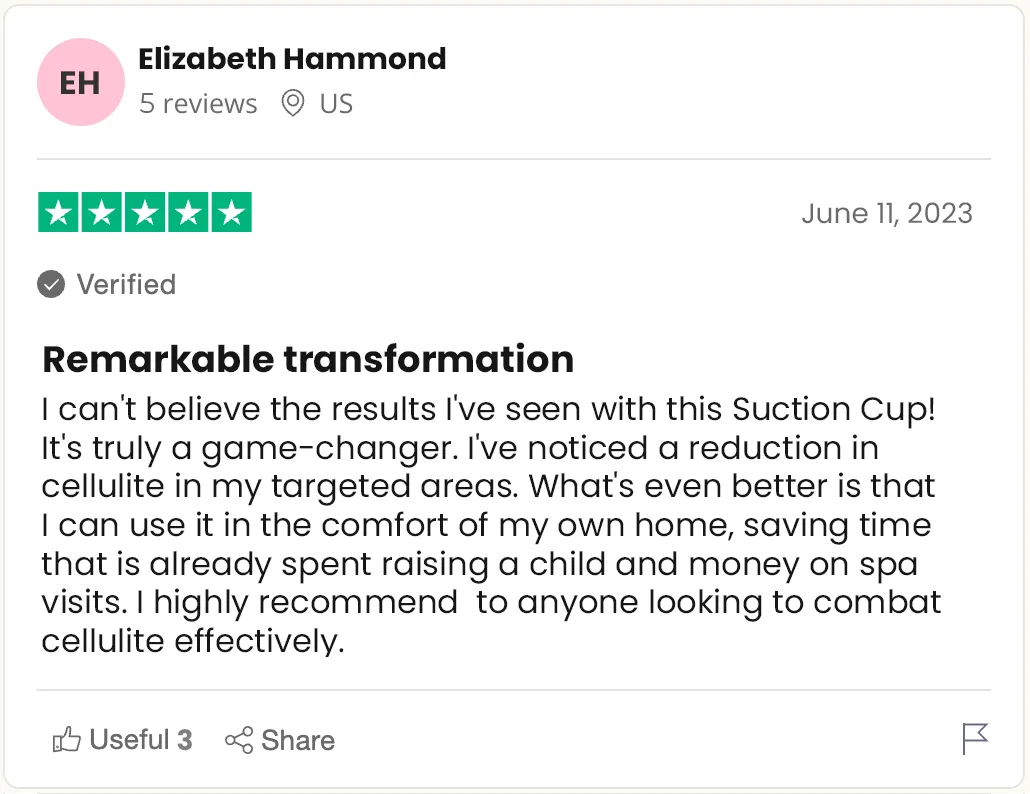Flag this review with the flag icon

[975, 739]
